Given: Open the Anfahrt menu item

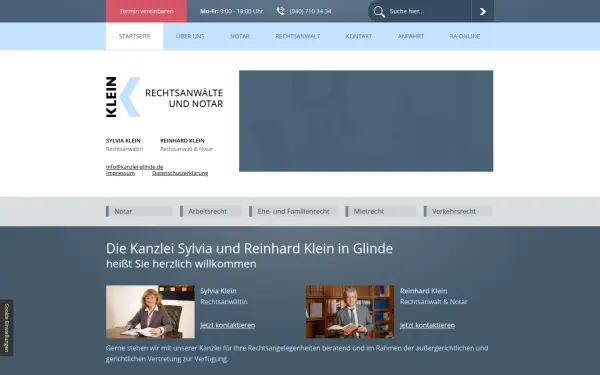Looking at the screenshot, I should point(411,36).
